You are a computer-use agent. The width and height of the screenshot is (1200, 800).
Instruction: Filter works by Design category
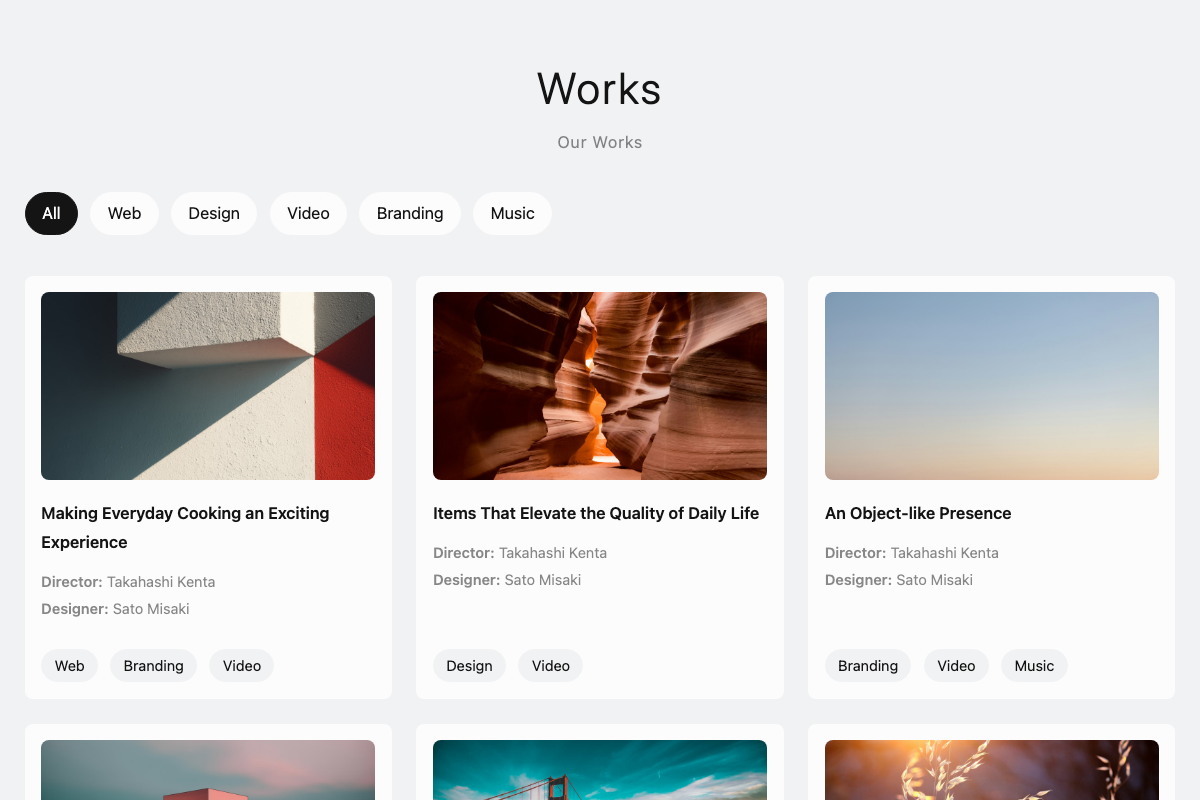click(x=214, y=213)
